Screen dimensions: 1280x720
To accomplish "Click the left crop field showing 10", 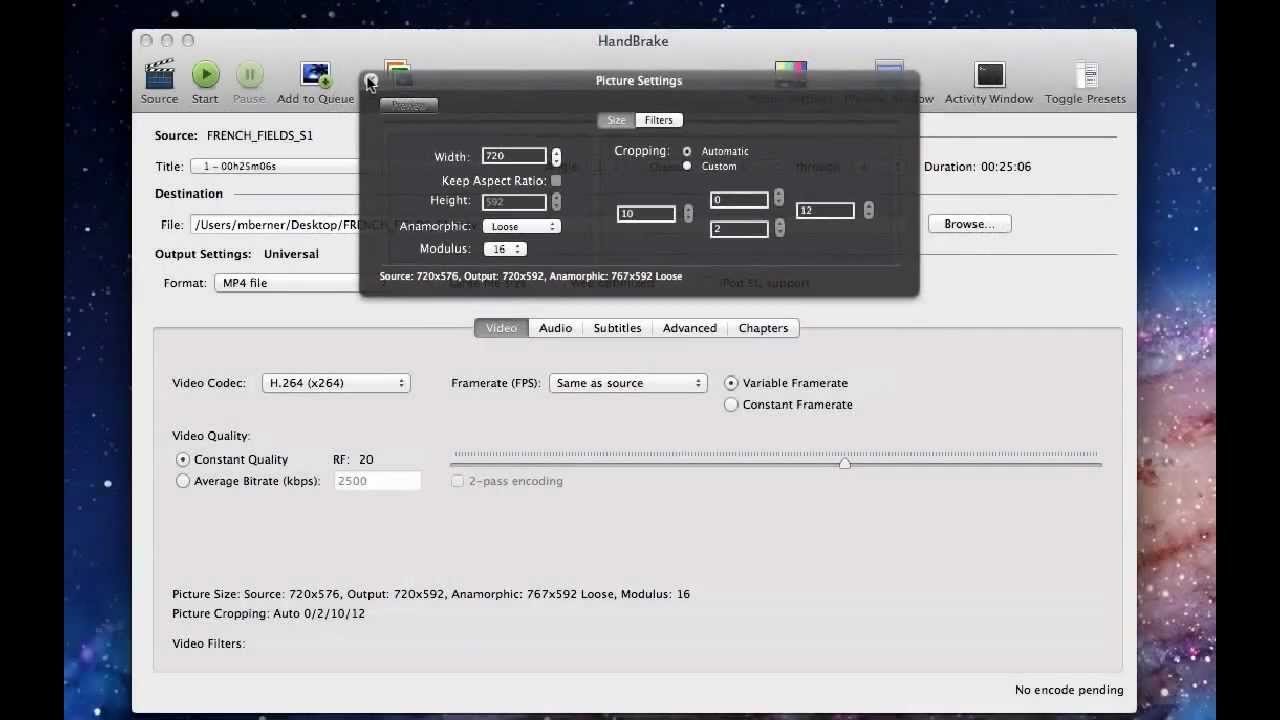I will click(646, 213).
